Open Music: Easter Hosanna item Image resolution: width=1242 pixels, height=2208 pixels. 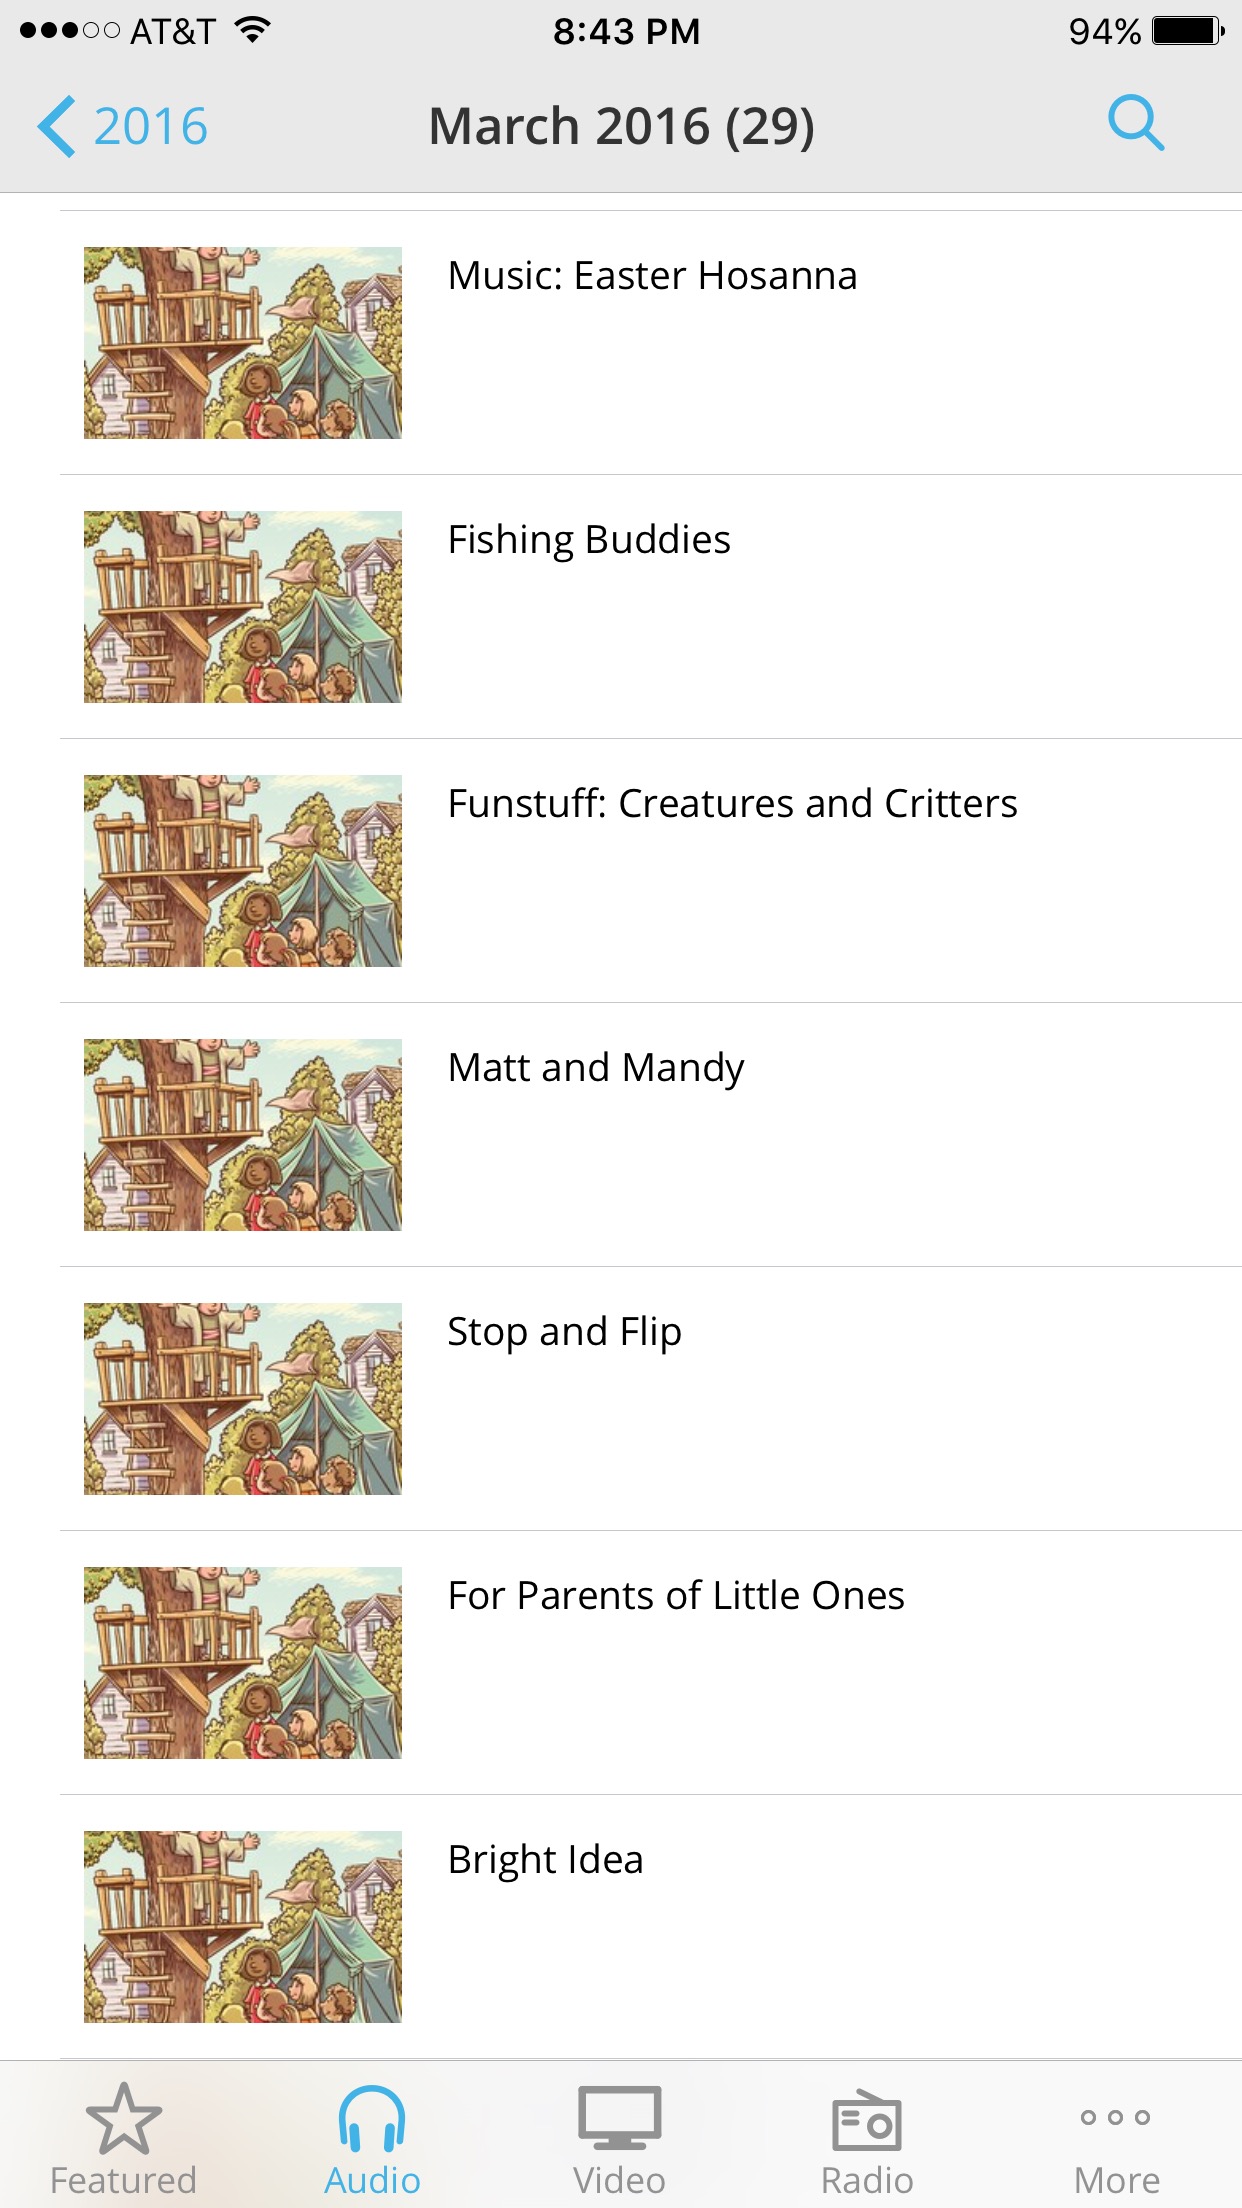point(651,343)
